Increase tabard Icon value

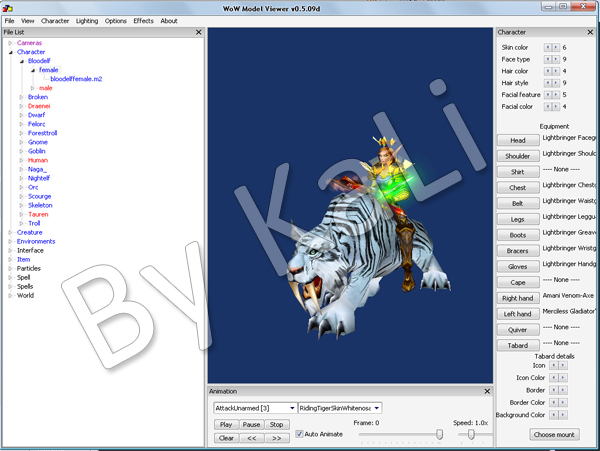pos(562,365)
